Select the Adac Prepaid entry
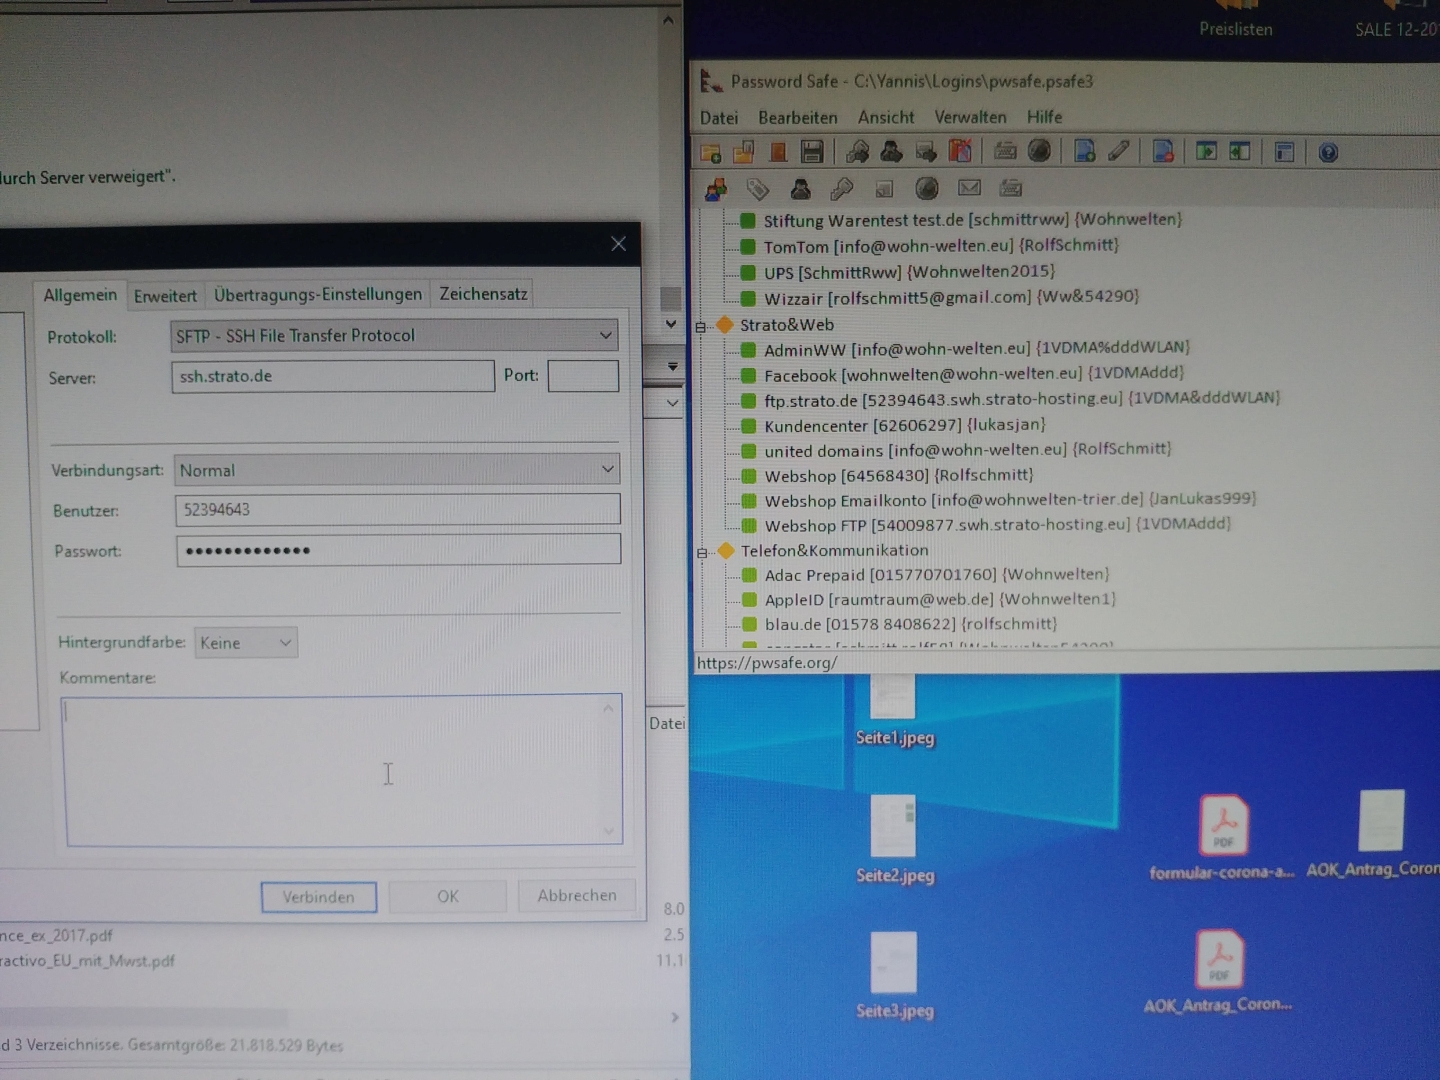The width and height of the screenshot is (1440, 1080). pos(925,574)
